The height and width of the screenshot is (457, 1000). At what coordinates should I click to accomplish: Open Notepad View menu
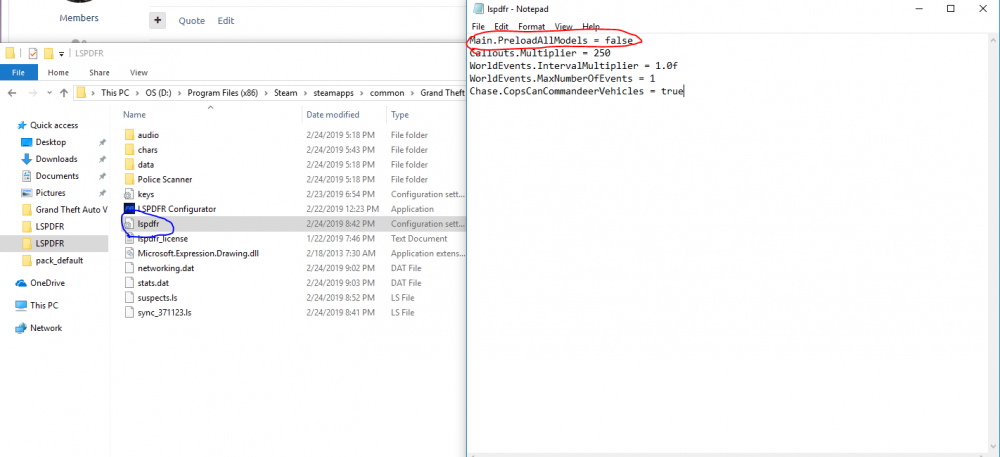(x=564, y=27)
